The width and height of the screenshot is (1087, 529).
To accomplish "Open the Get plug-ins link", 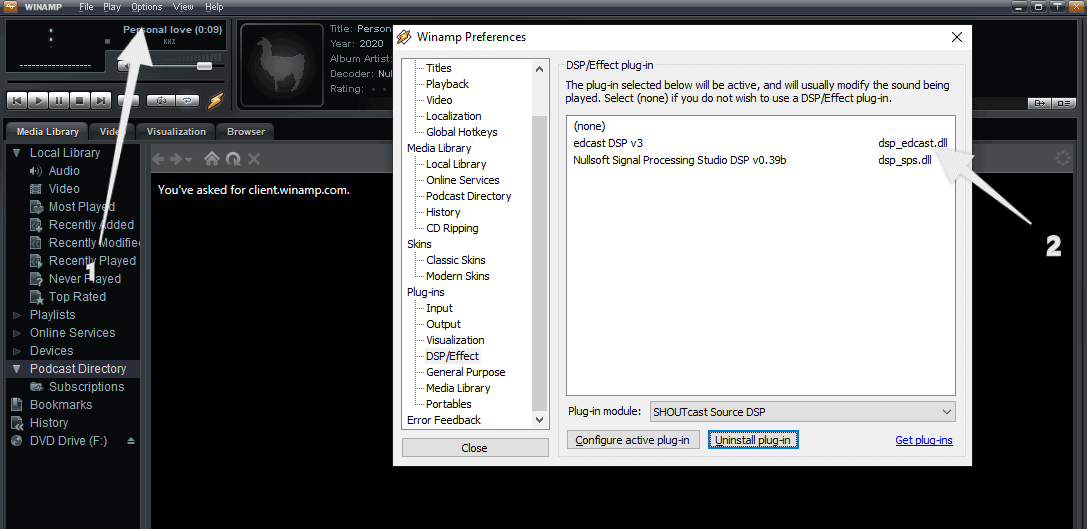I will pyautogui.click(x=924, y=440).
